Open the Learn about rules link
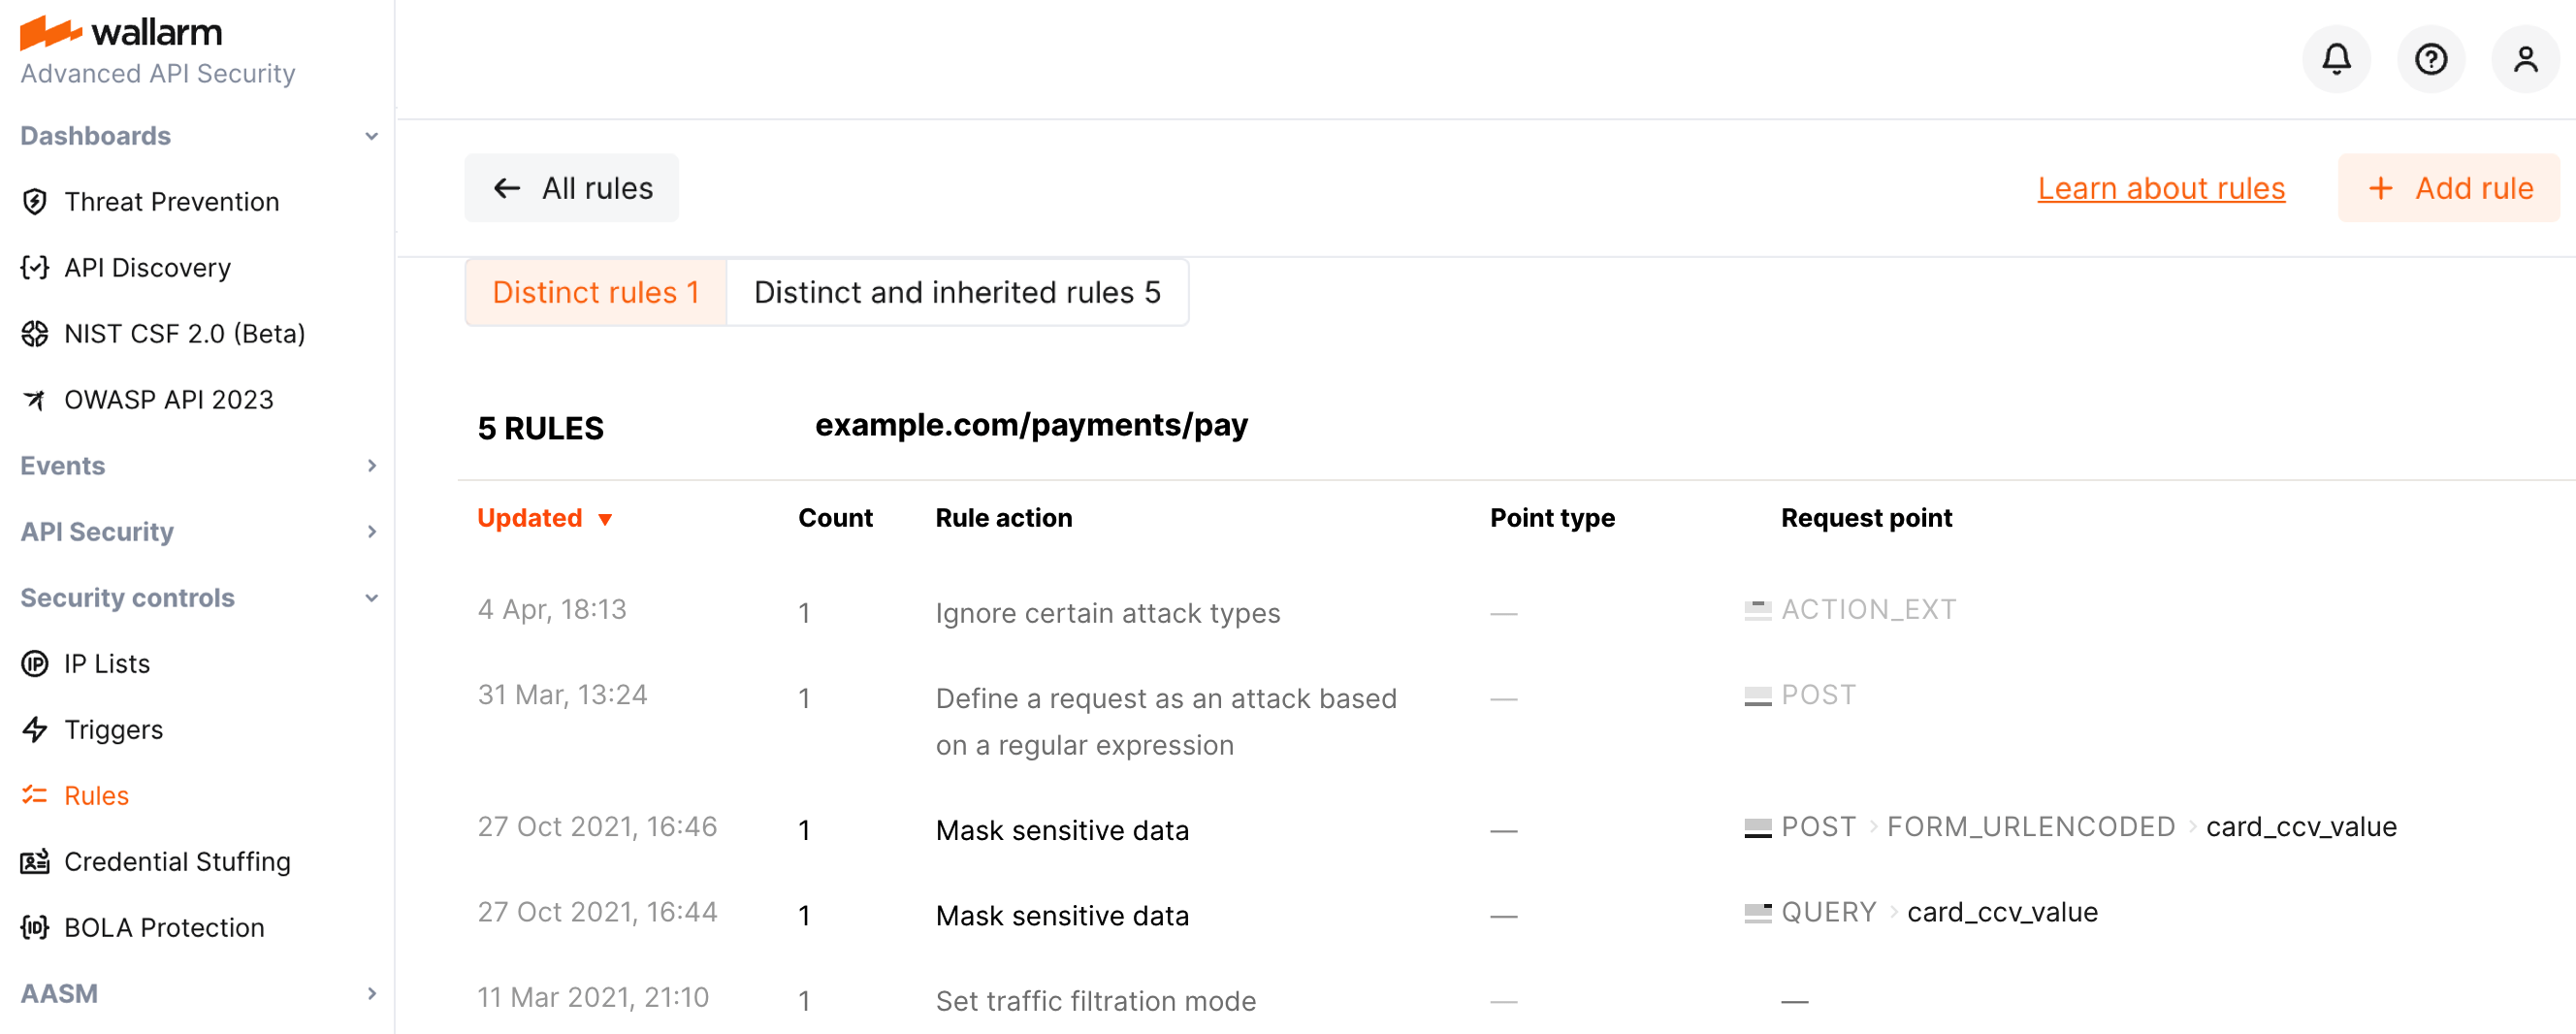The image size is (2576, 1034). coord(2162,187)
